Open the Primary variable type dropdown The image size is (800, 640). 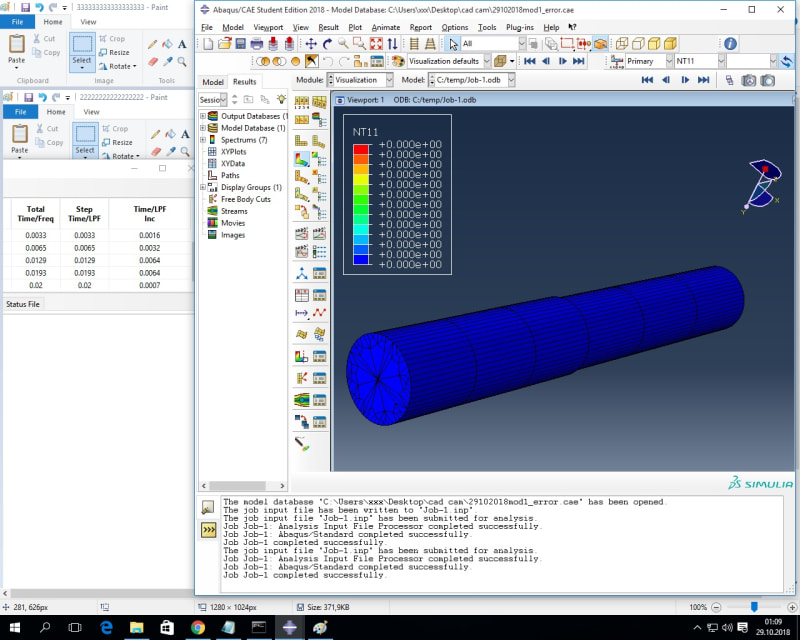tap(669, 61)
